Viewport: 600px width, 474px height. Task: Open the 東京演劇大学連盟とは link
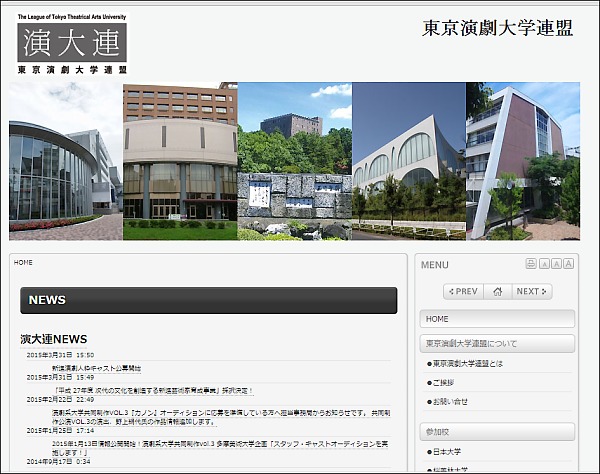click(468, 364)
